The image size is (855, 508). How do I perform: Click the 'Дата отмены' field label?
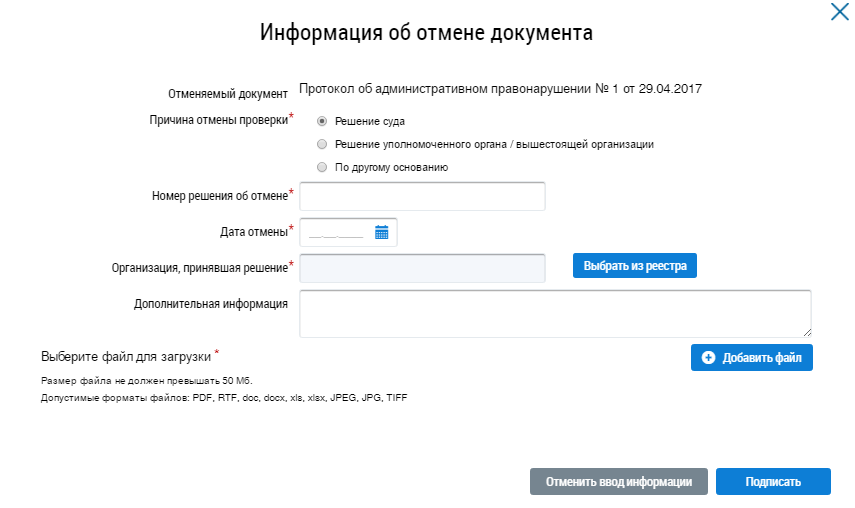tap(254, 232)
